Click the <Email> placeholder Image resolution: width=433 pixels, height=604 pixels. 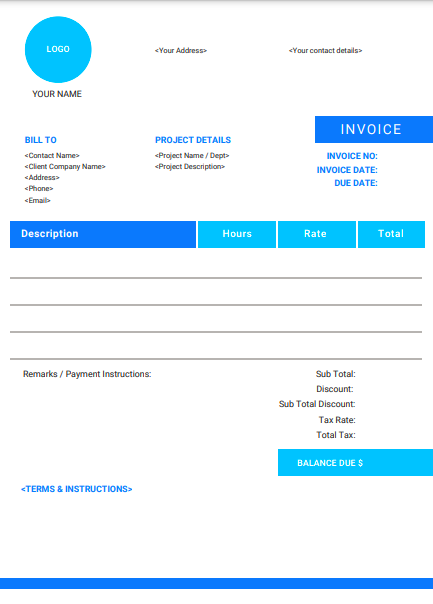click(x=37, y=200)
